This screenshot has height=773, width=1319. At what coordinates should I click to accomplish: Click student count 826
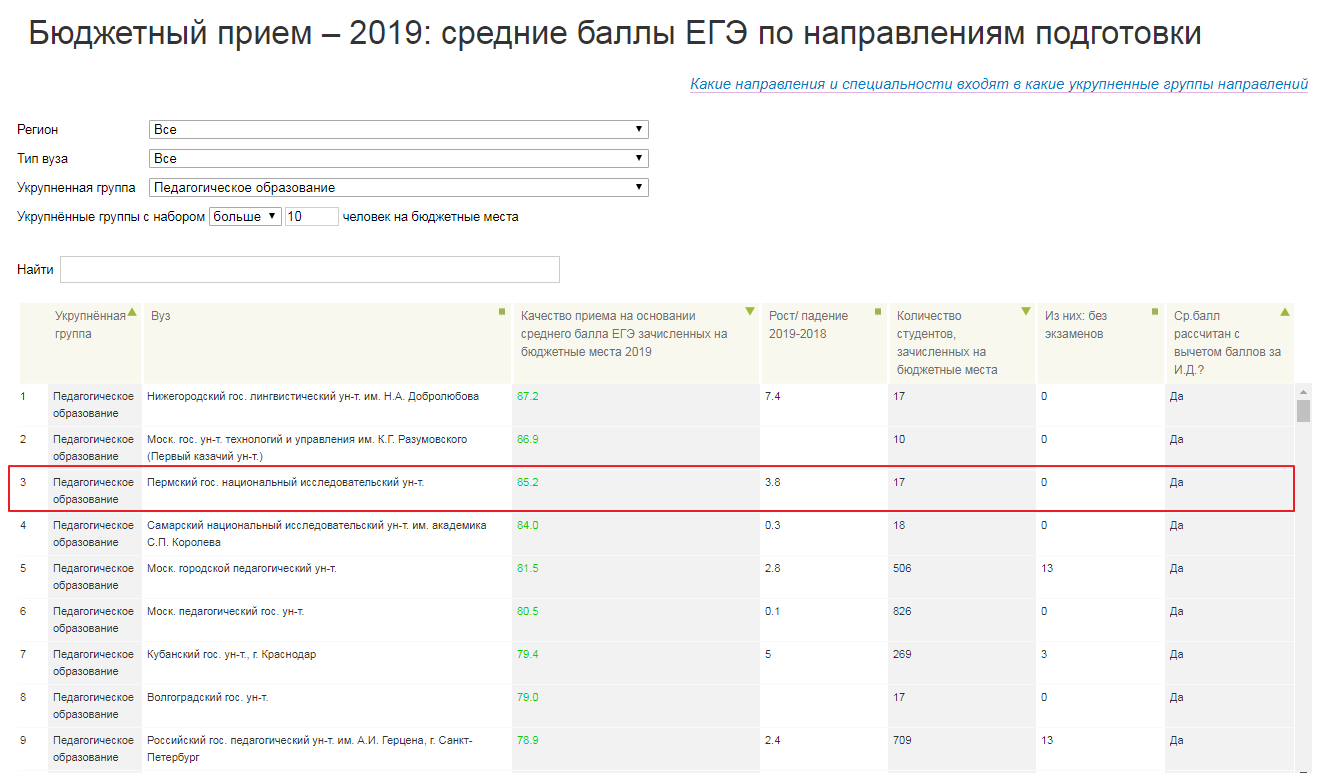tap(903, 611)
